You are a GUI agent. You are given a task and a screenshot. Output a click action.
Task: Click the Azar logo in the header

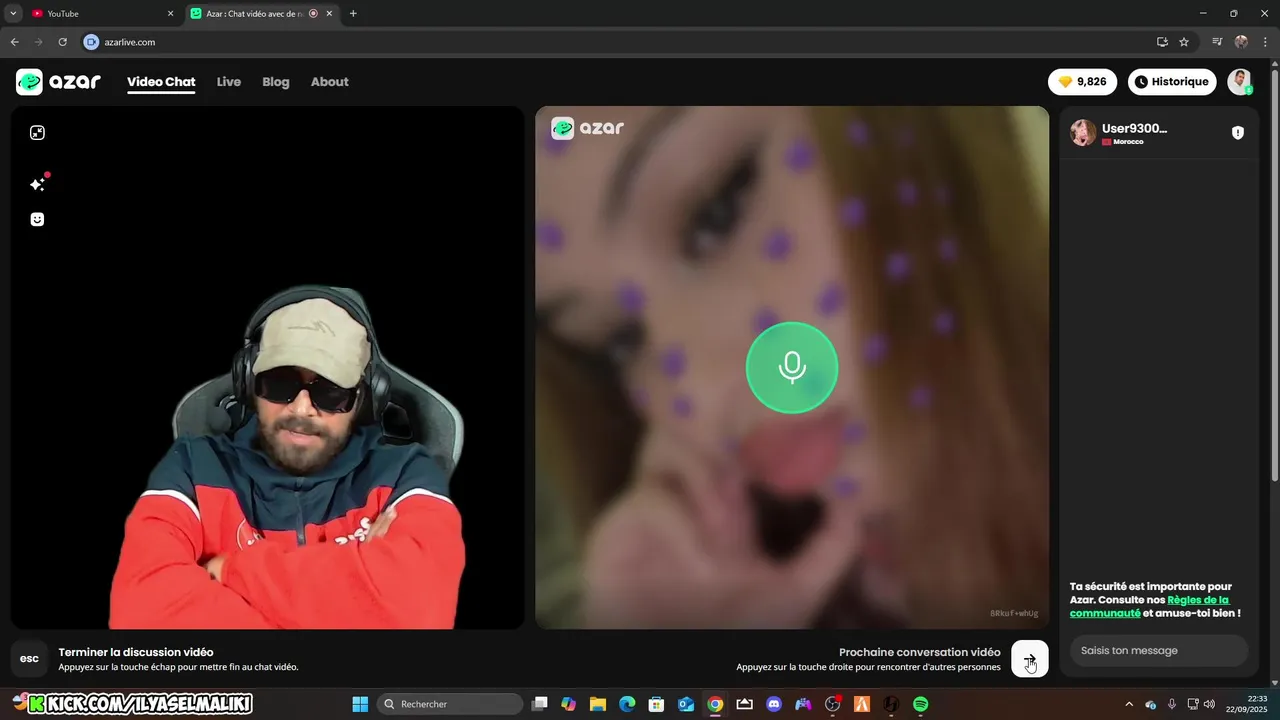[x=58, y=82]
